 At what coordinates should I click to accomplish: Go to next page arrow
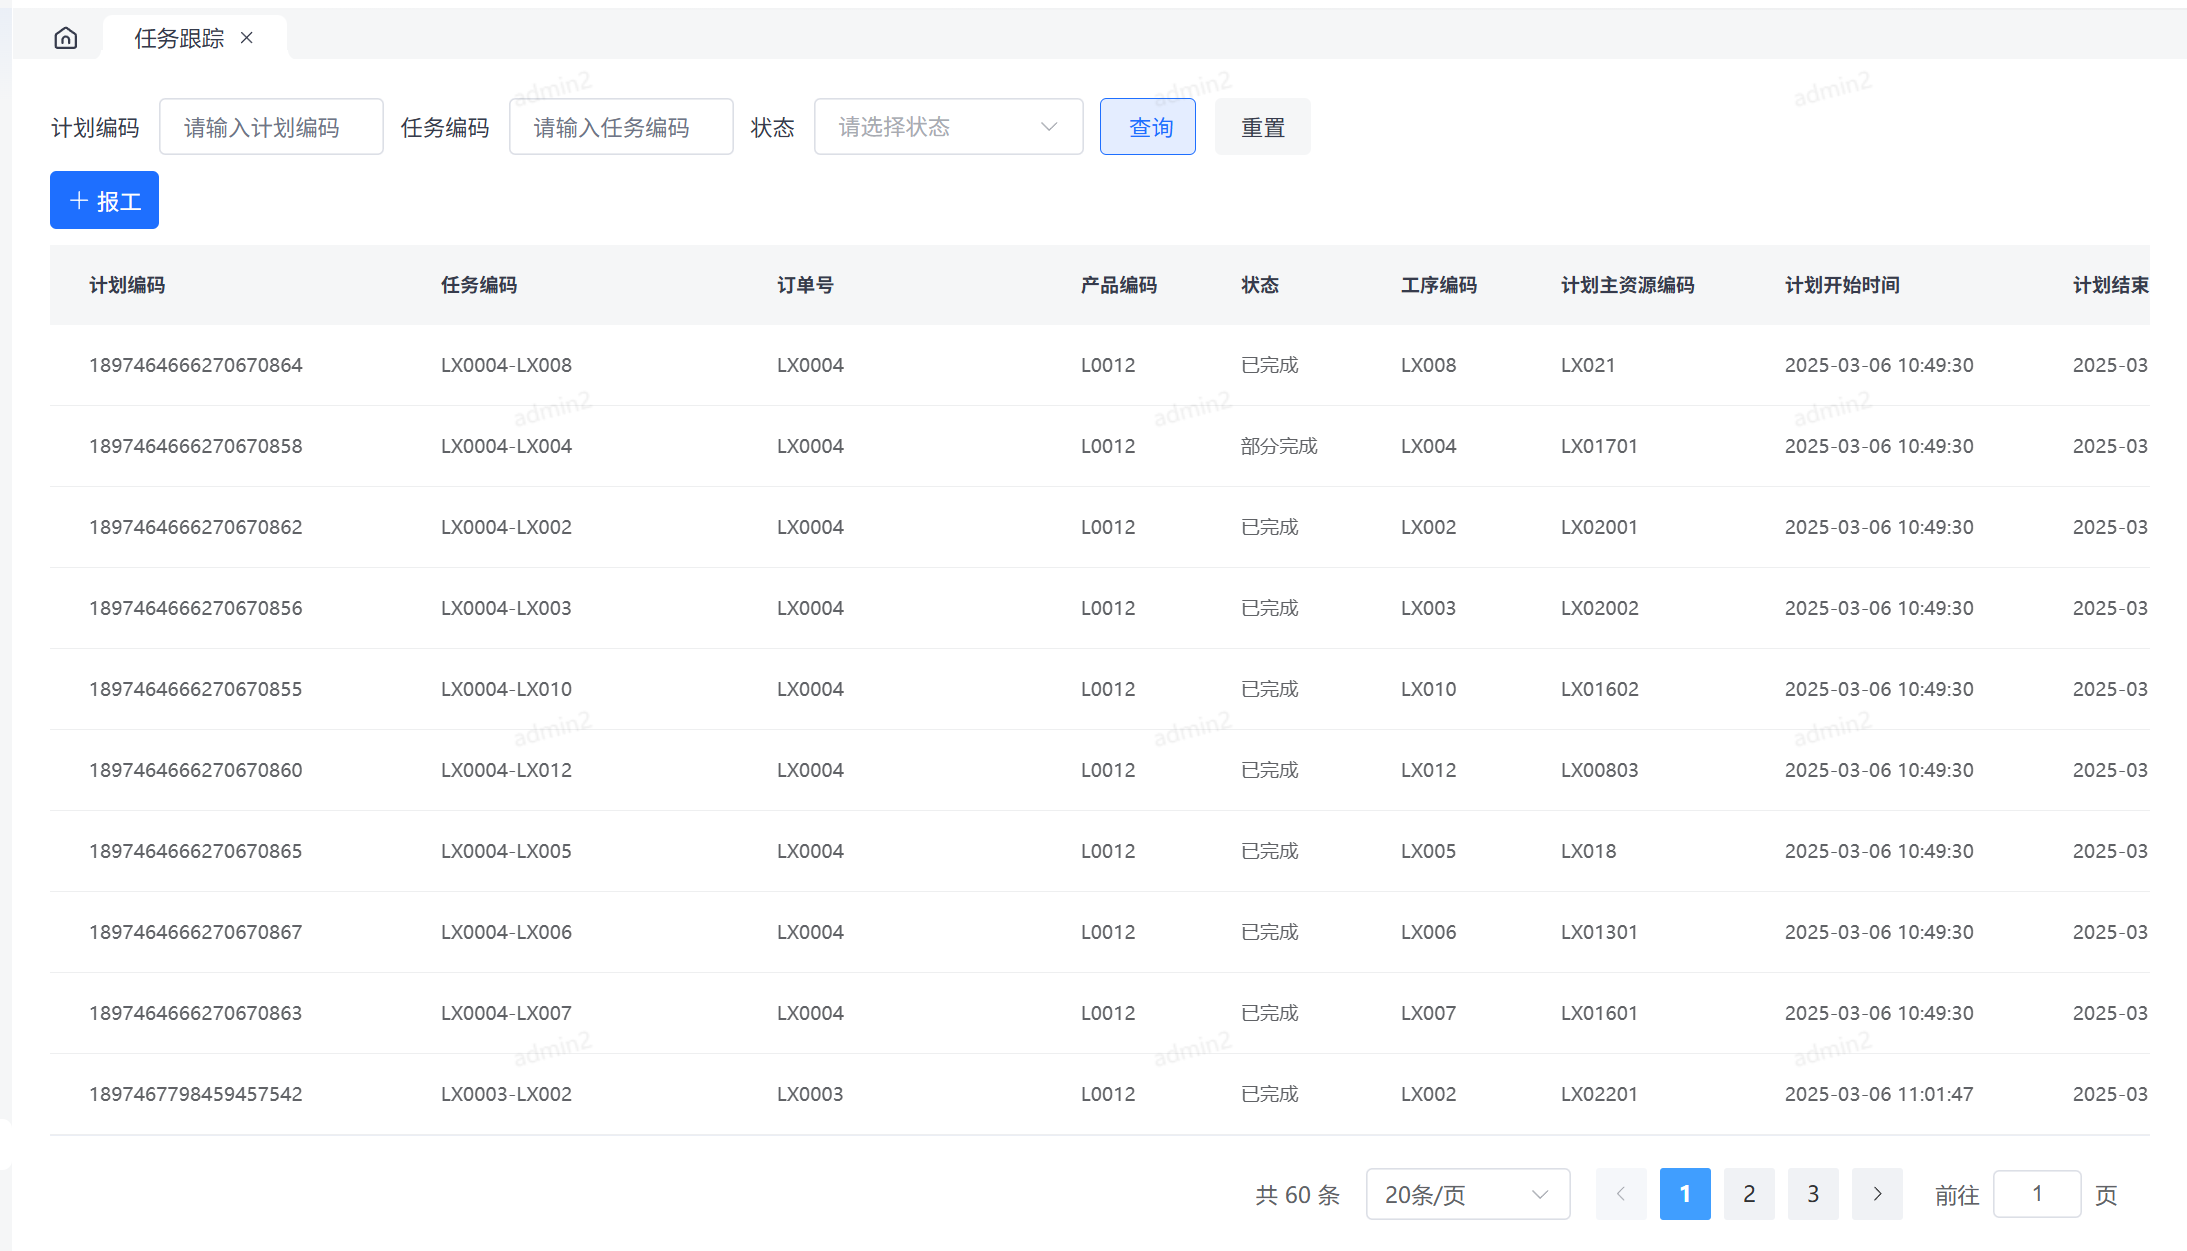click(x=1877, y=1194)
